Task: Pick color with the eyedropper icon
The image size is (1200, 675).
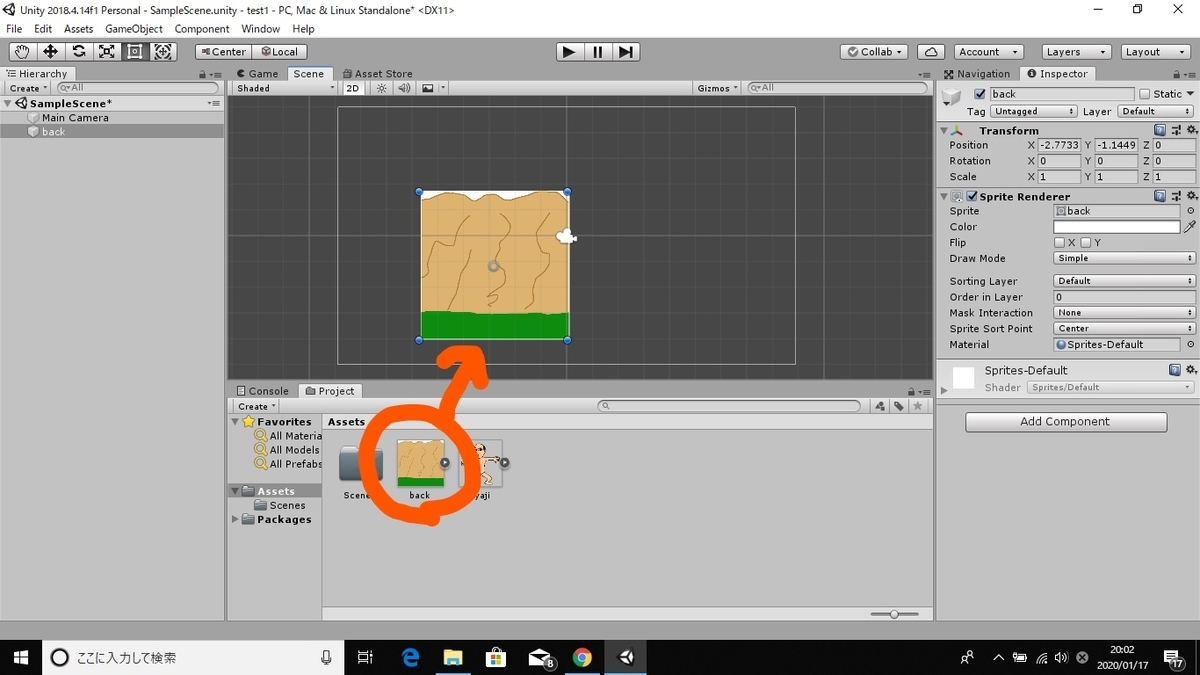Action: point(1189,227)
